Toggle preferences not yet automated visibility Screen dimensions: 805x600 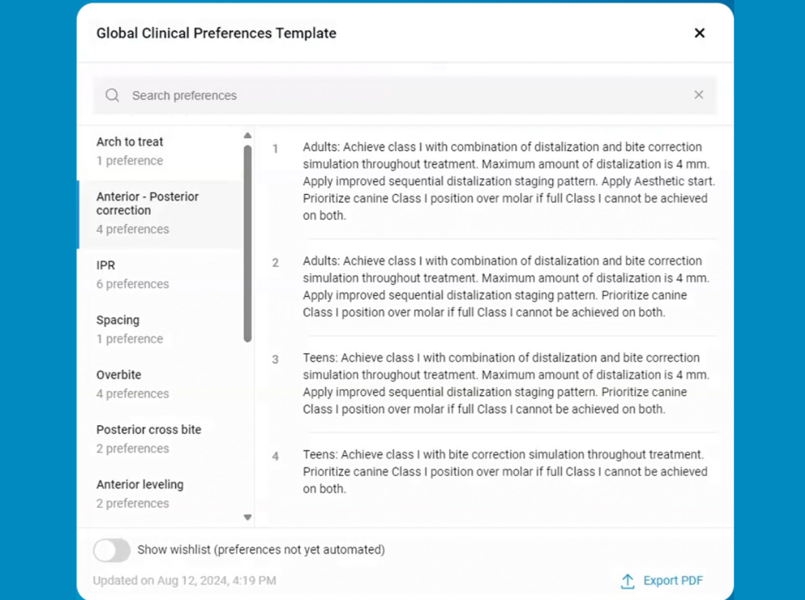click(x=111, y=550)
